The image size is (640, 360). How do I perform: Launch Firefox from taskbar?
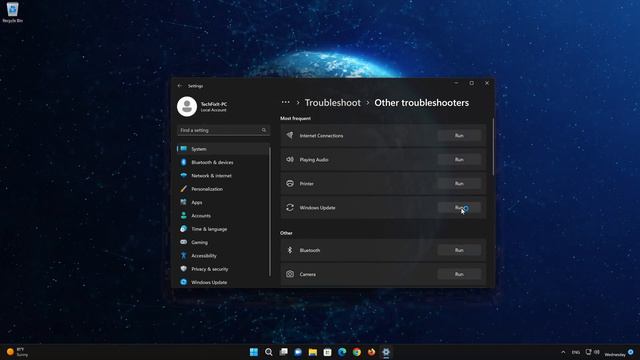pyautogui.click(x=371, y=352)
